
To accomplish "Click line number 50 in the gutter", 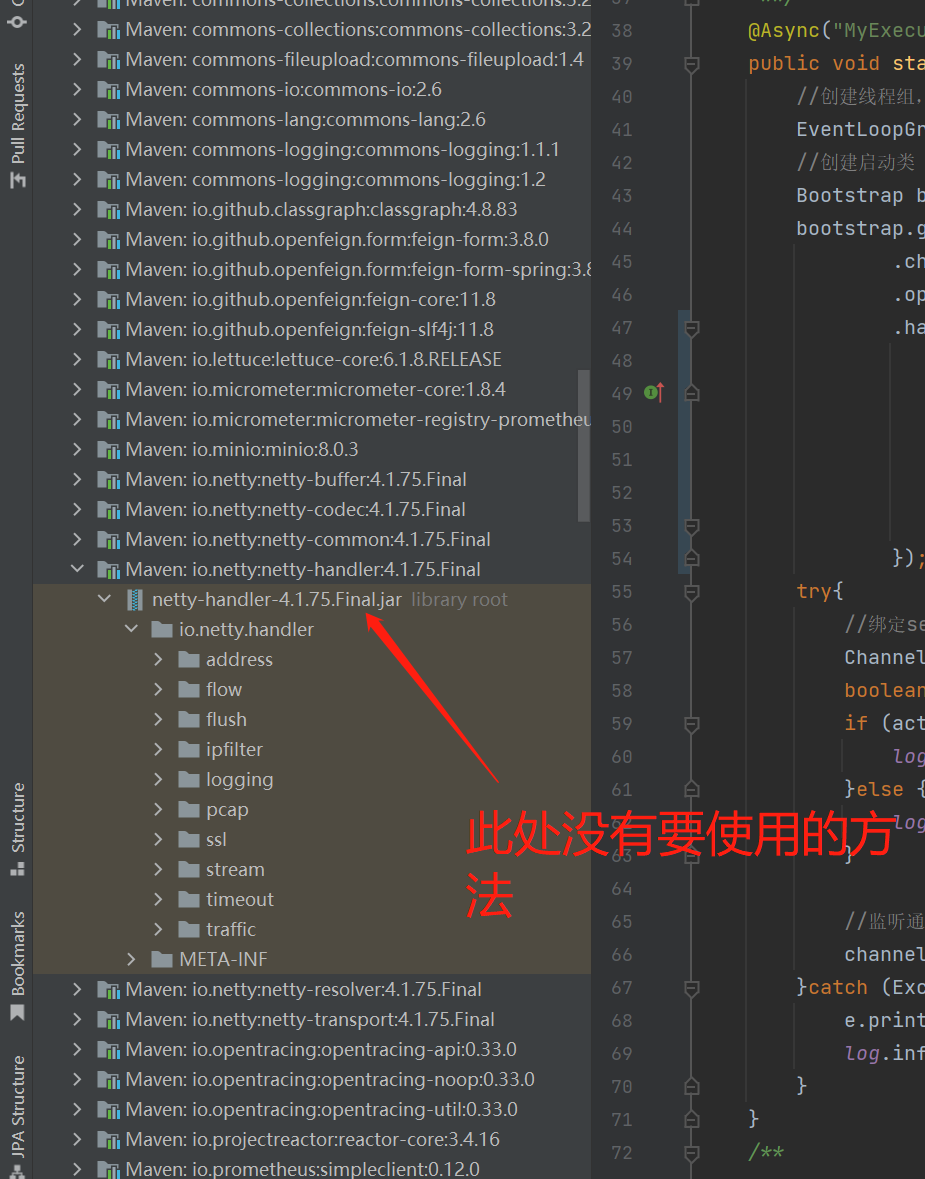I will [x=622, y=427].
